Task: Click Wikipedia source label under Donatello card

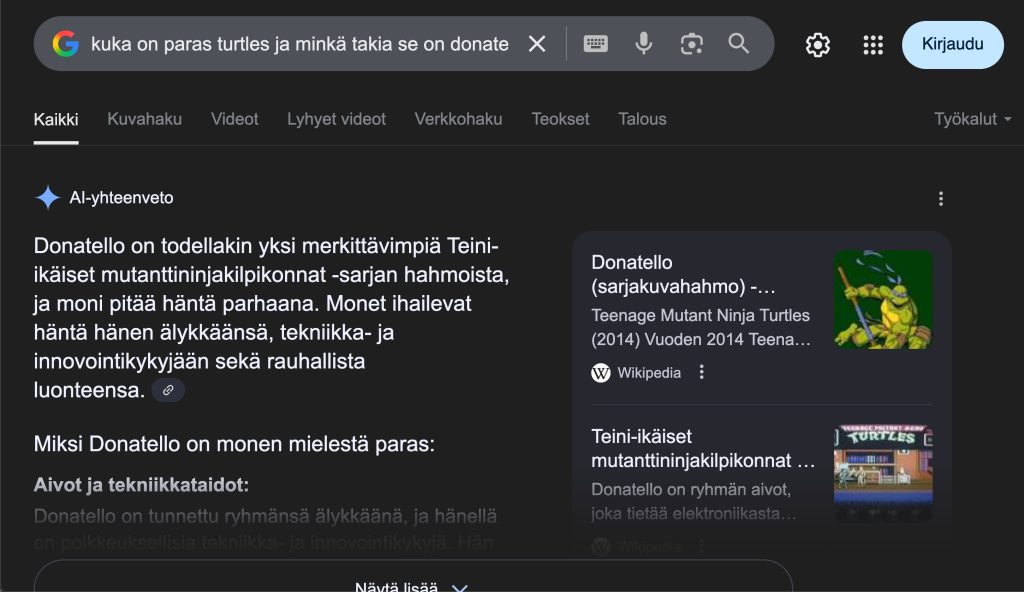Action: (648, 372)
